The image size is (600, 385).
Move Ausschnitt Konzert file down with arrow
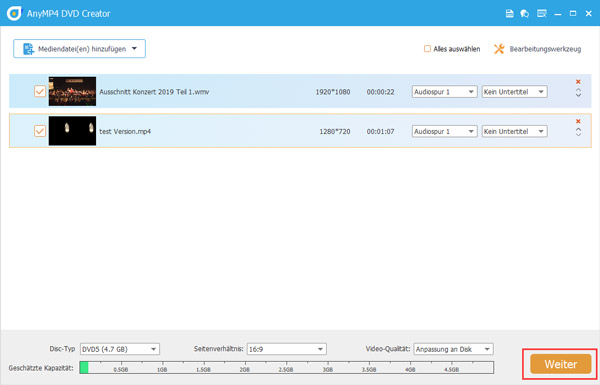[578, 95]
